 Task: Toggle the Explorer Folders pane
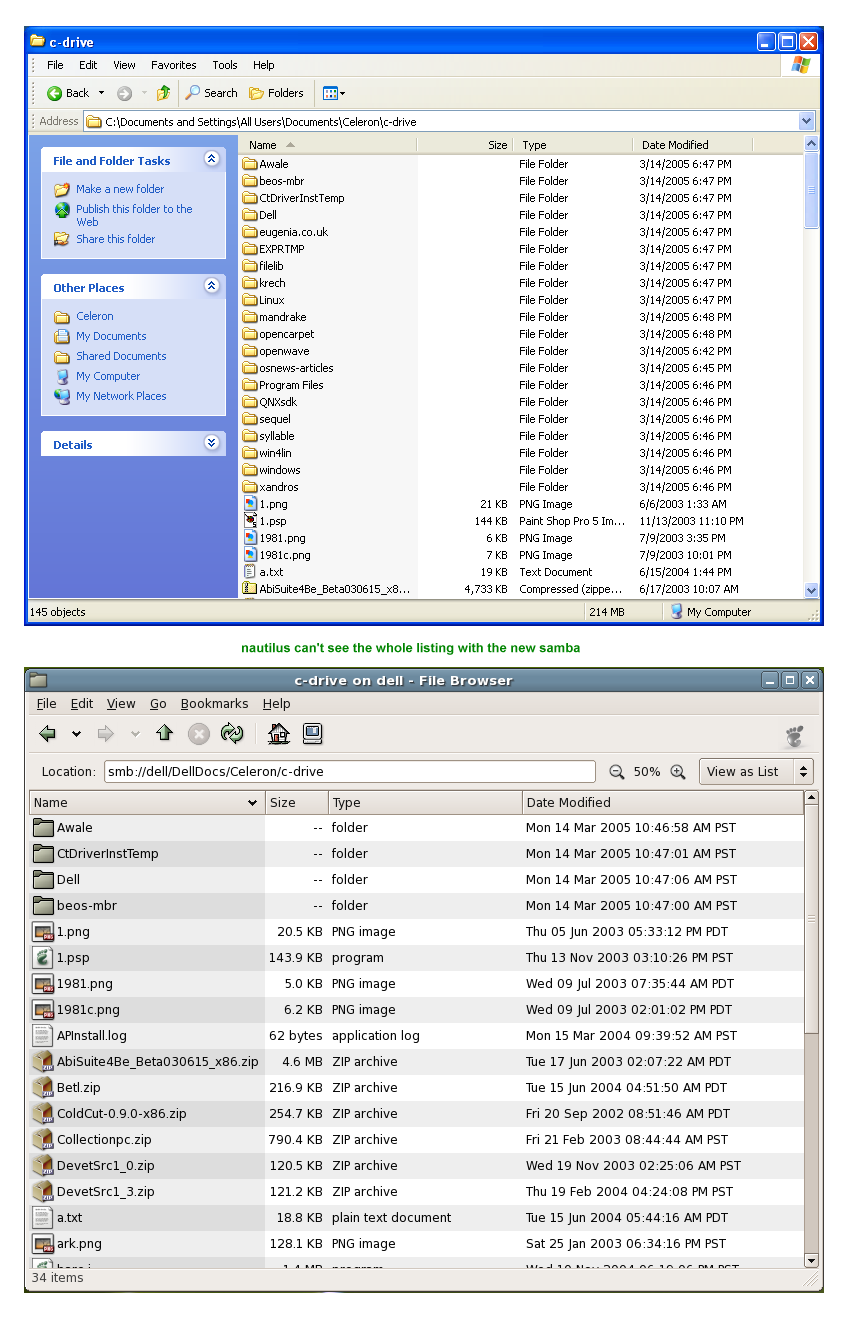tap(276, 93)
